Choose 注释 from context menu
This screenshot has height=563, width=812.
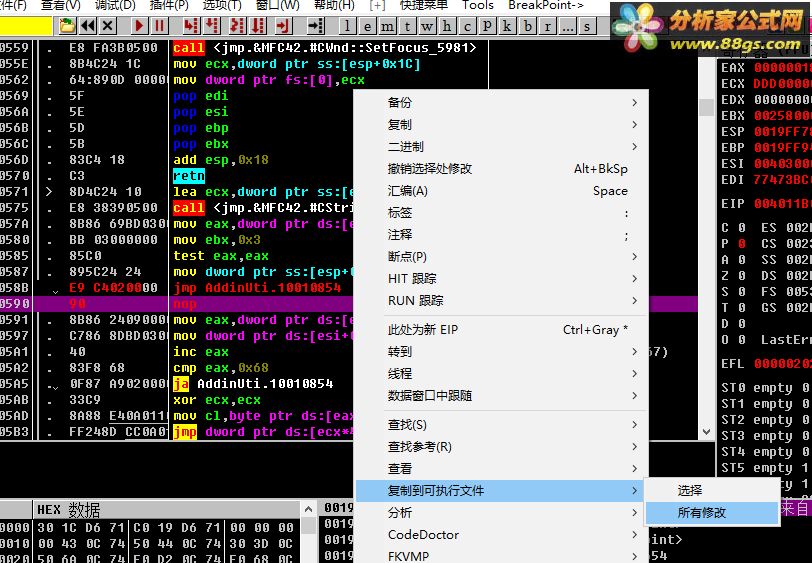click(x=501, y=235)
